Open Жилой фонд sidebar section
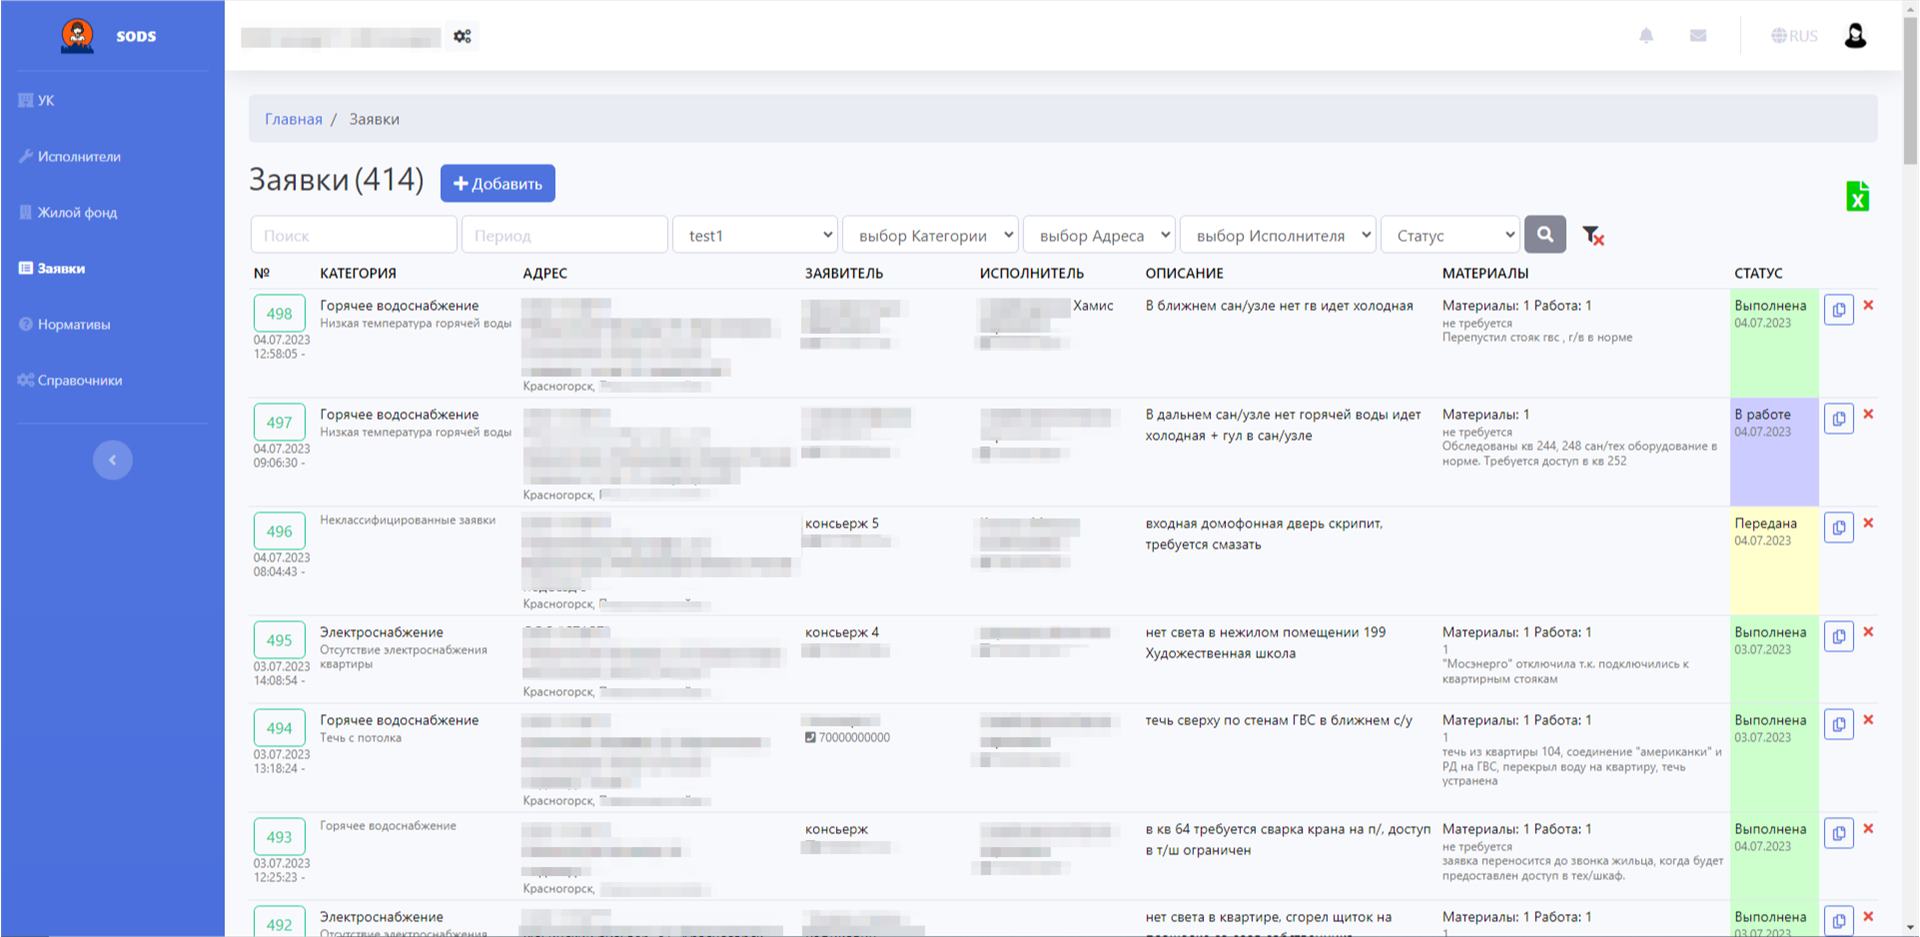 pyautogui.click(x=77, y=212)
